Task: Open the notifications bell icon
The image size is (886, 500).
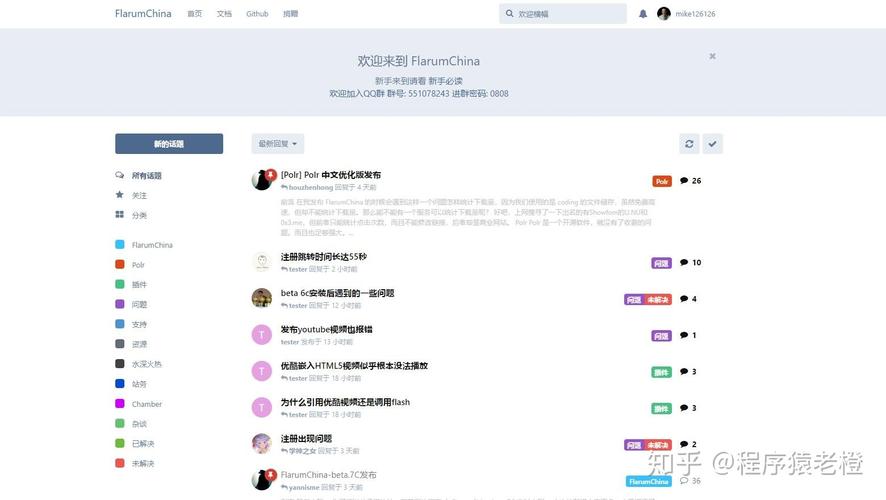Action: (x=643, y=14)
